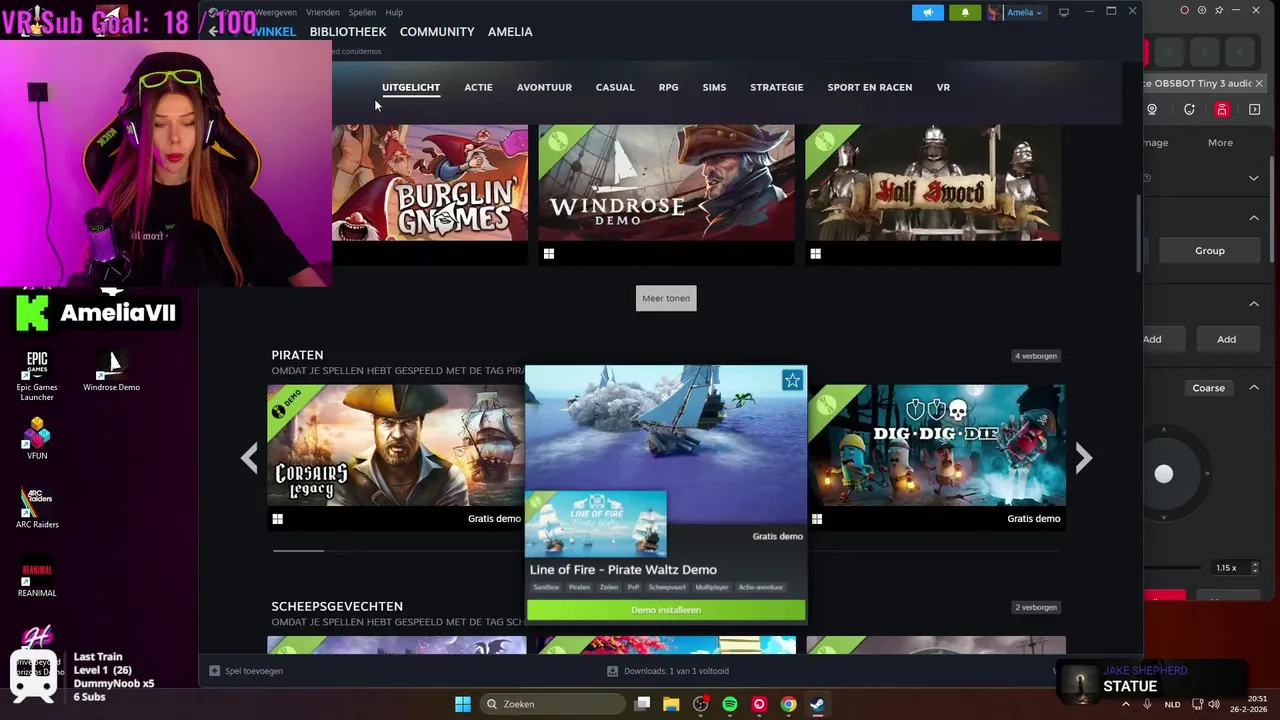The width and height of the screenshot is (1280, 720).
Task: Open the VFUN desktop shortcut
Action: click(37, 439)
